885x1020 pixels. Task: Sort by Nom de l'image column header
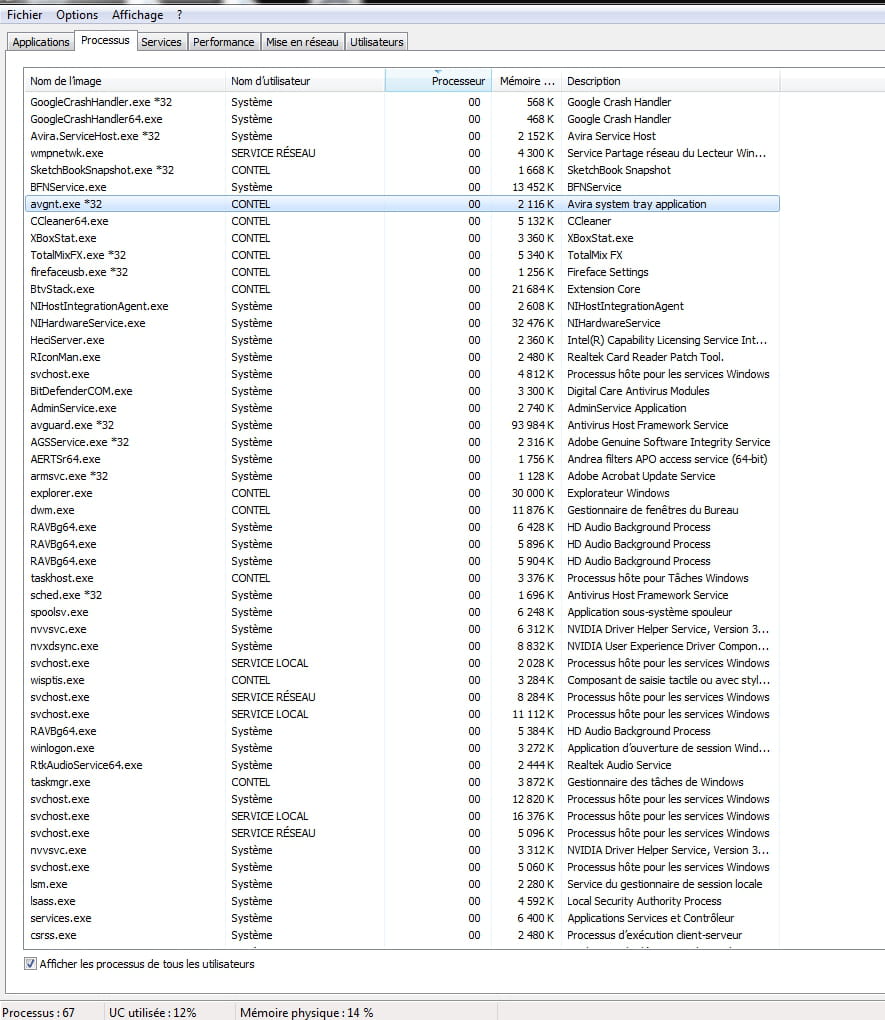[125, 81]
